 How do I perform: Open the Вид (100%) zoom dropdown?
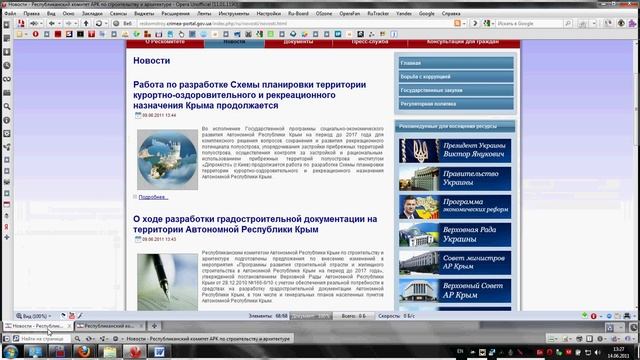34,316
